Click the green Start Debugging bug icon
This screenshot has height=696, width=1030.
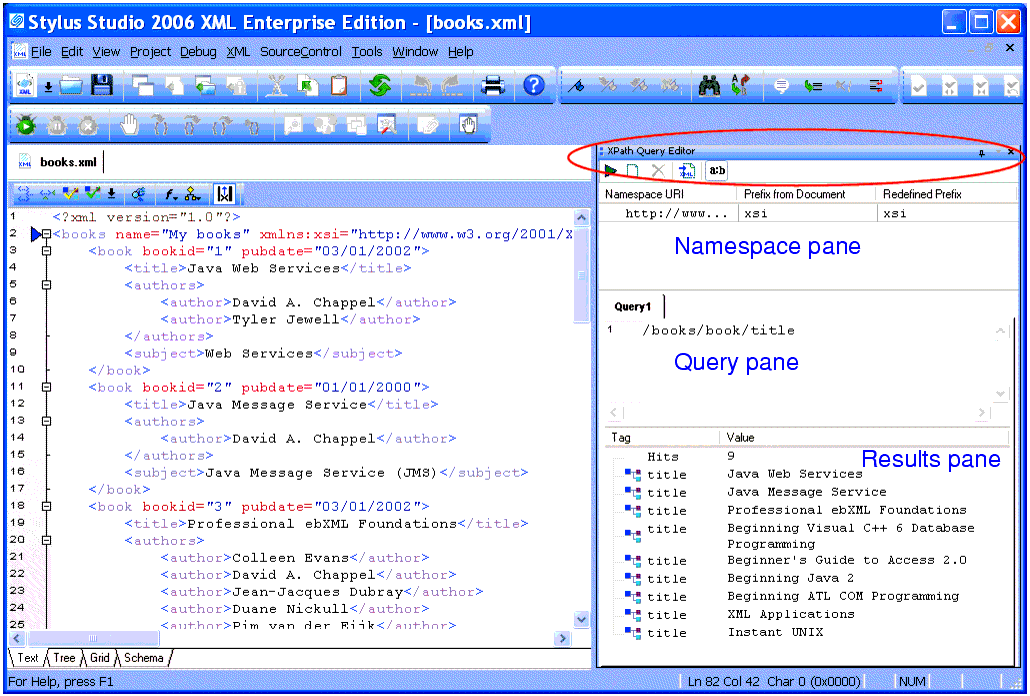click(27, 124)
